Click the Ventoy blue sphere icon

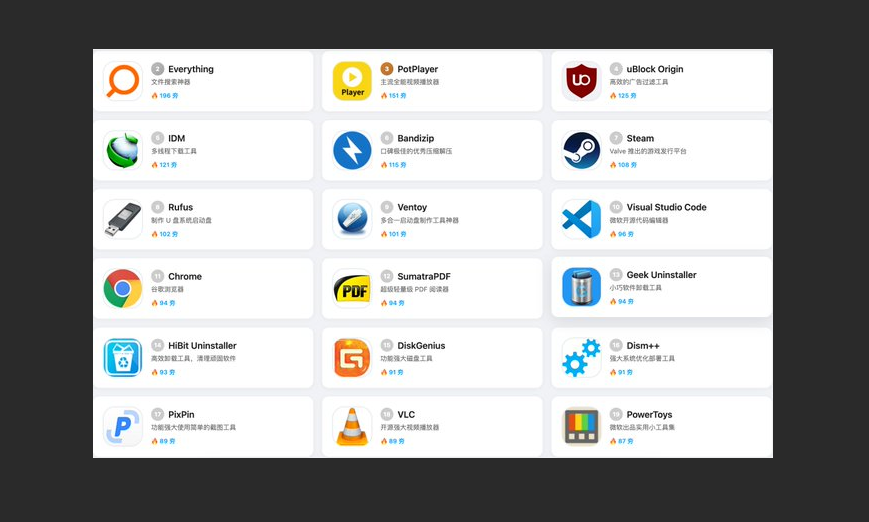(352, 219)
